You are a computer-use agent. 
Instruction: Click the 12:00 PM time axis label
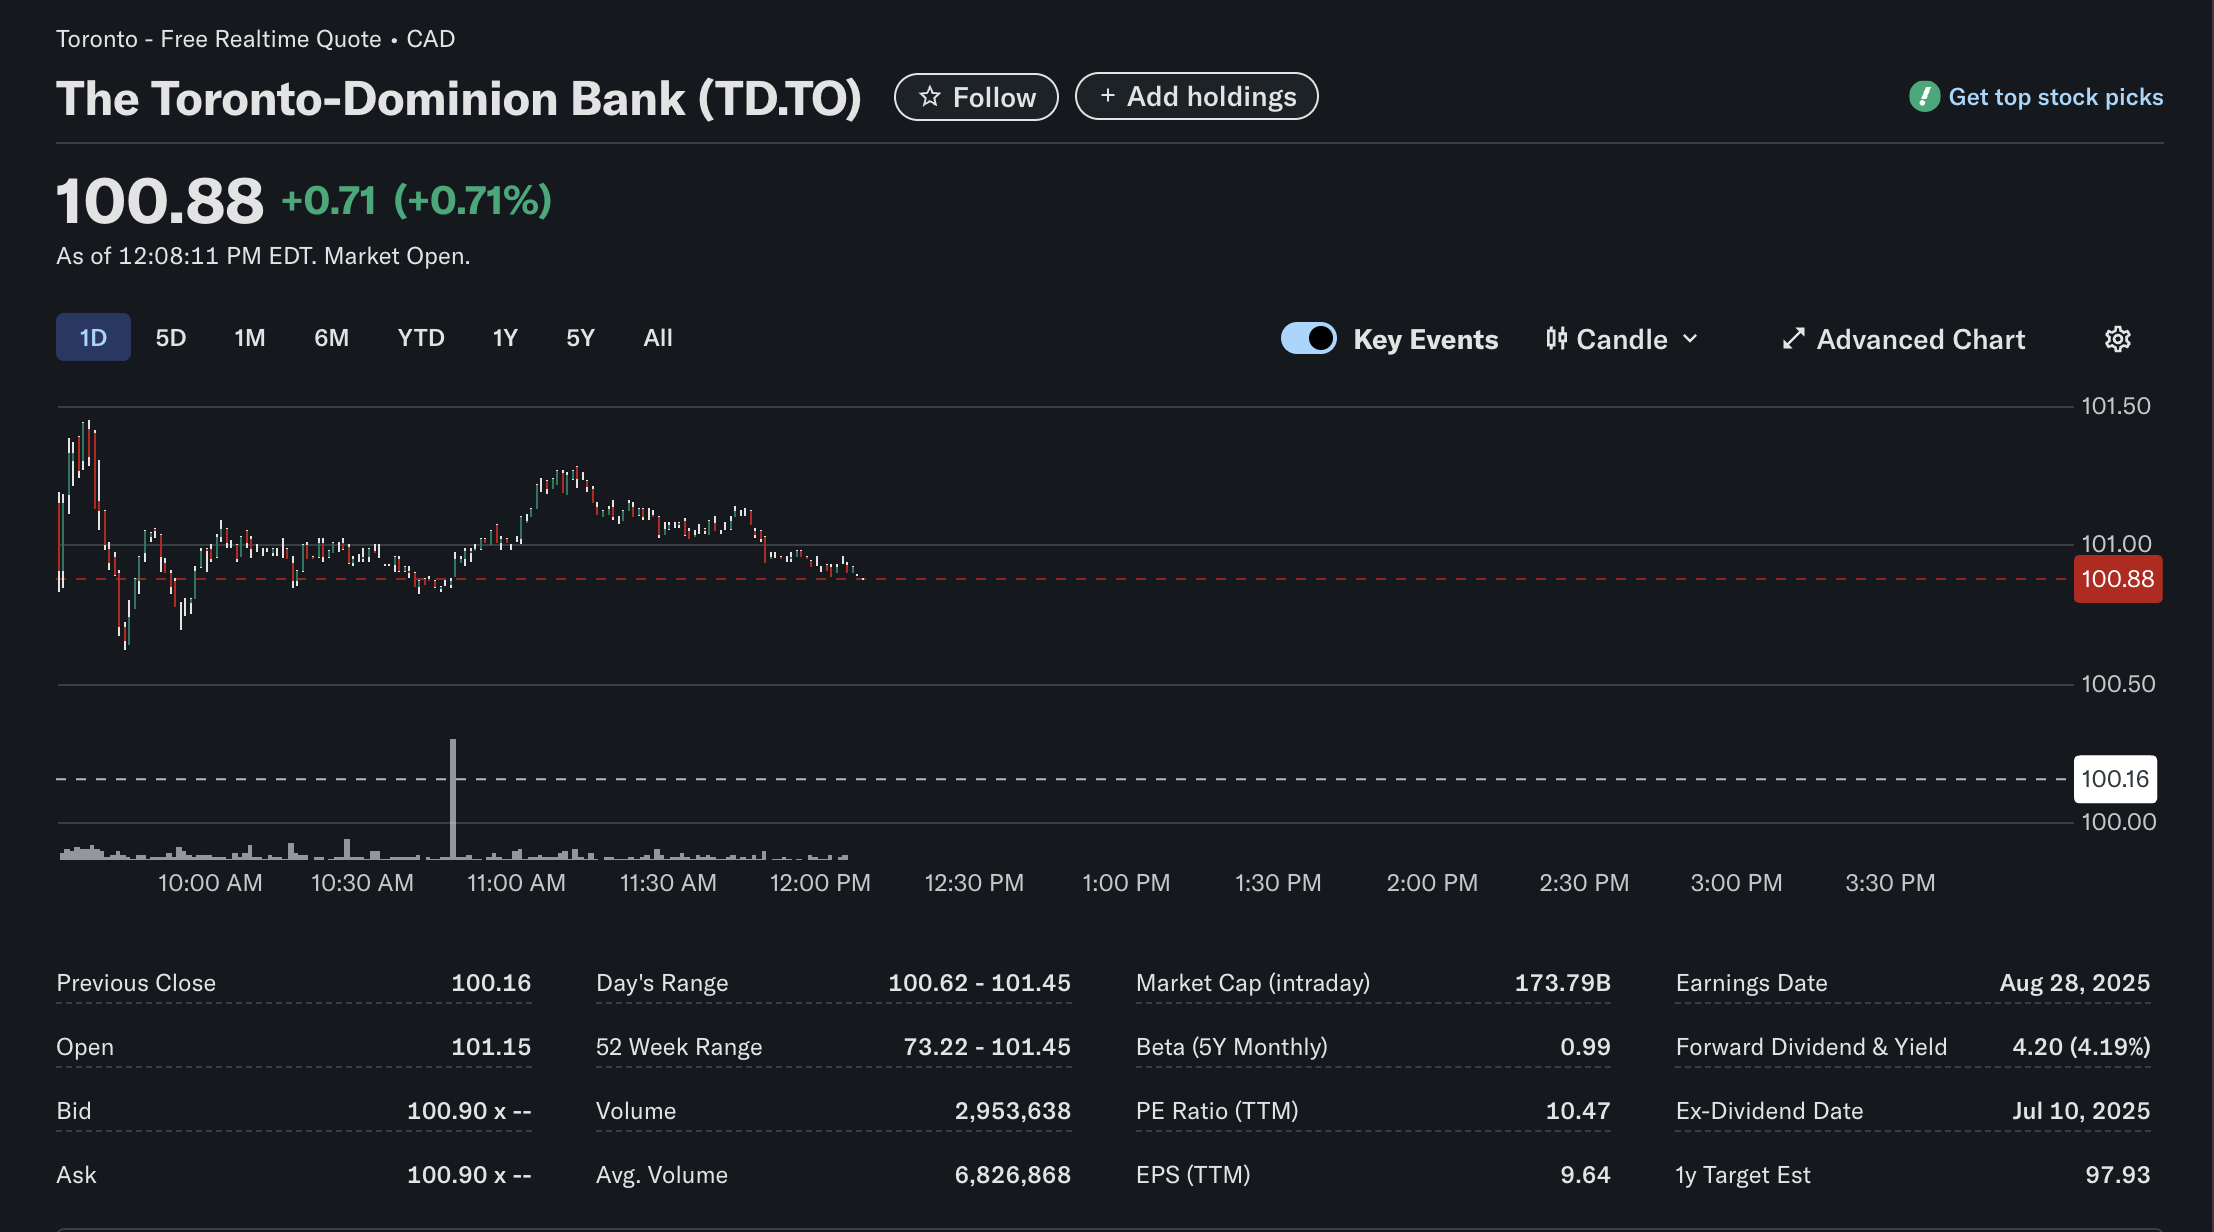click(x=820, y=883)
